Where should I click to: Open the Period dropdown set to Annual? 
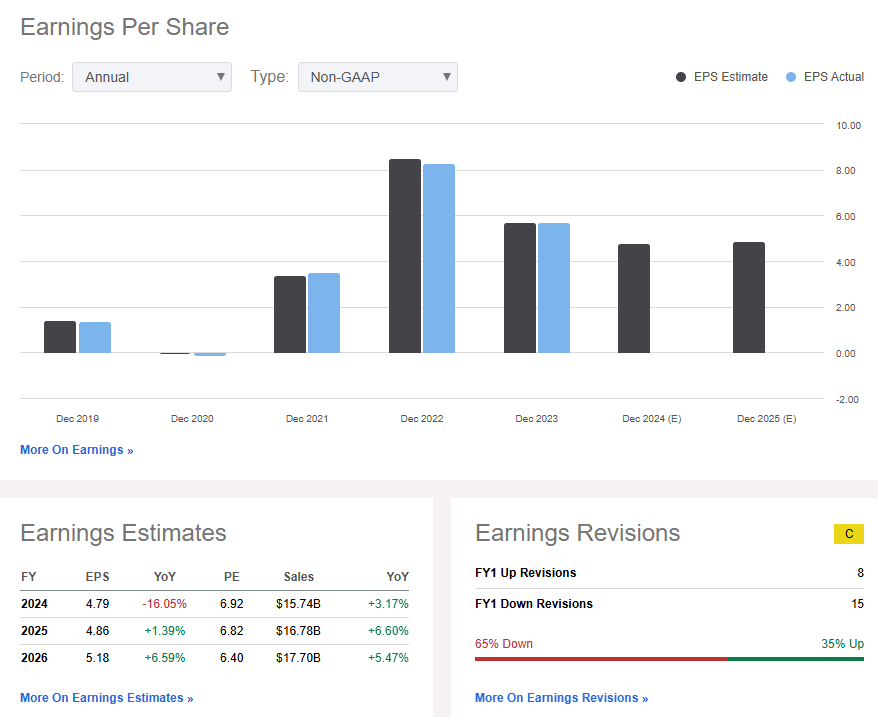pyautogui.click(x=151, y=77)
